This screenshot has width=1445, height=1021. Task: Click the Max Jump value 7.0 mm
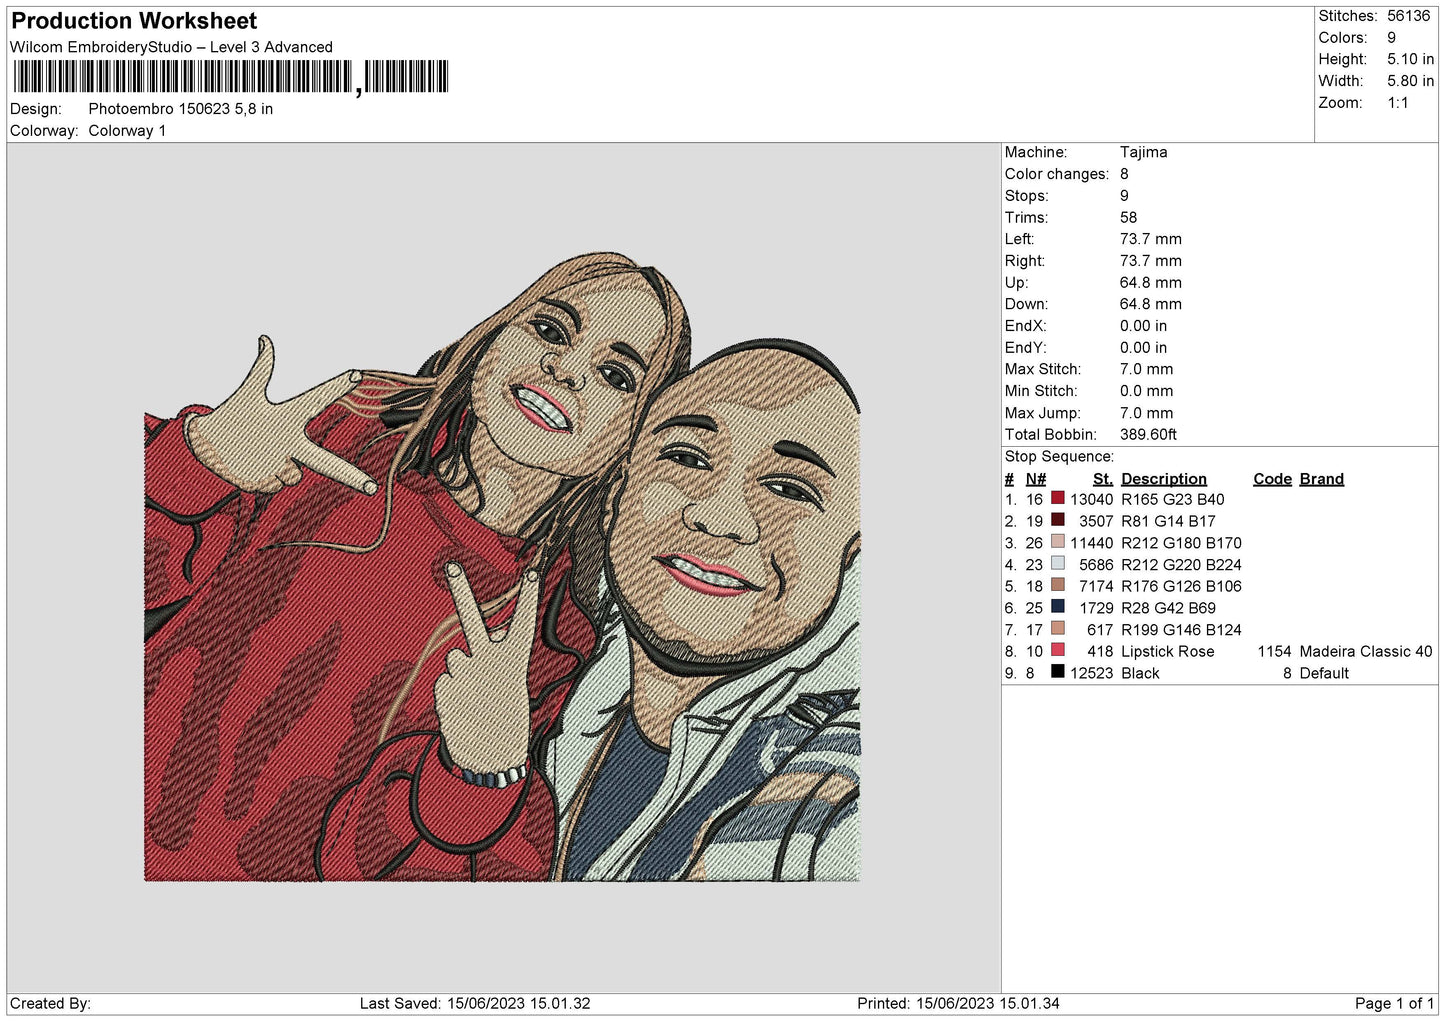[1147, 413]
